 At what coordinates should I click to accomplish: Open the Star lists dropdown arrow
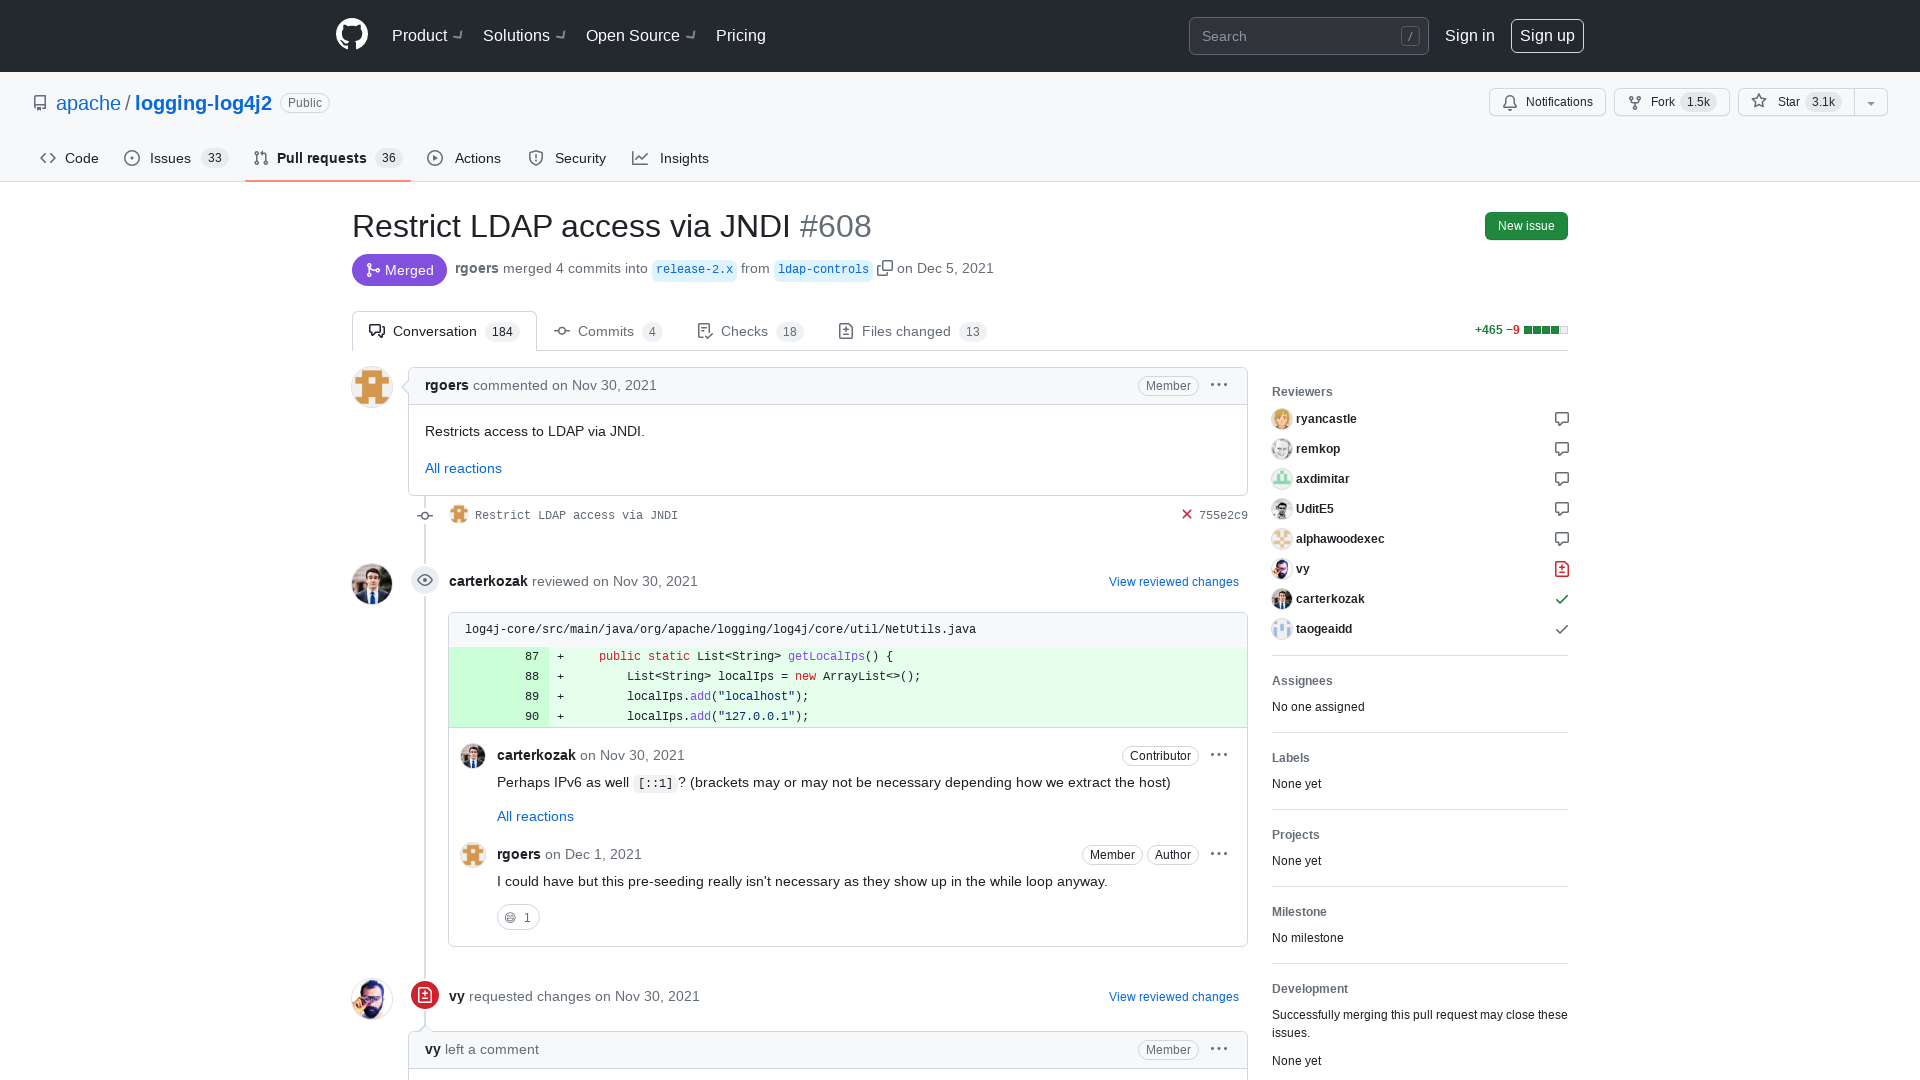click(x=1871, y=102)
